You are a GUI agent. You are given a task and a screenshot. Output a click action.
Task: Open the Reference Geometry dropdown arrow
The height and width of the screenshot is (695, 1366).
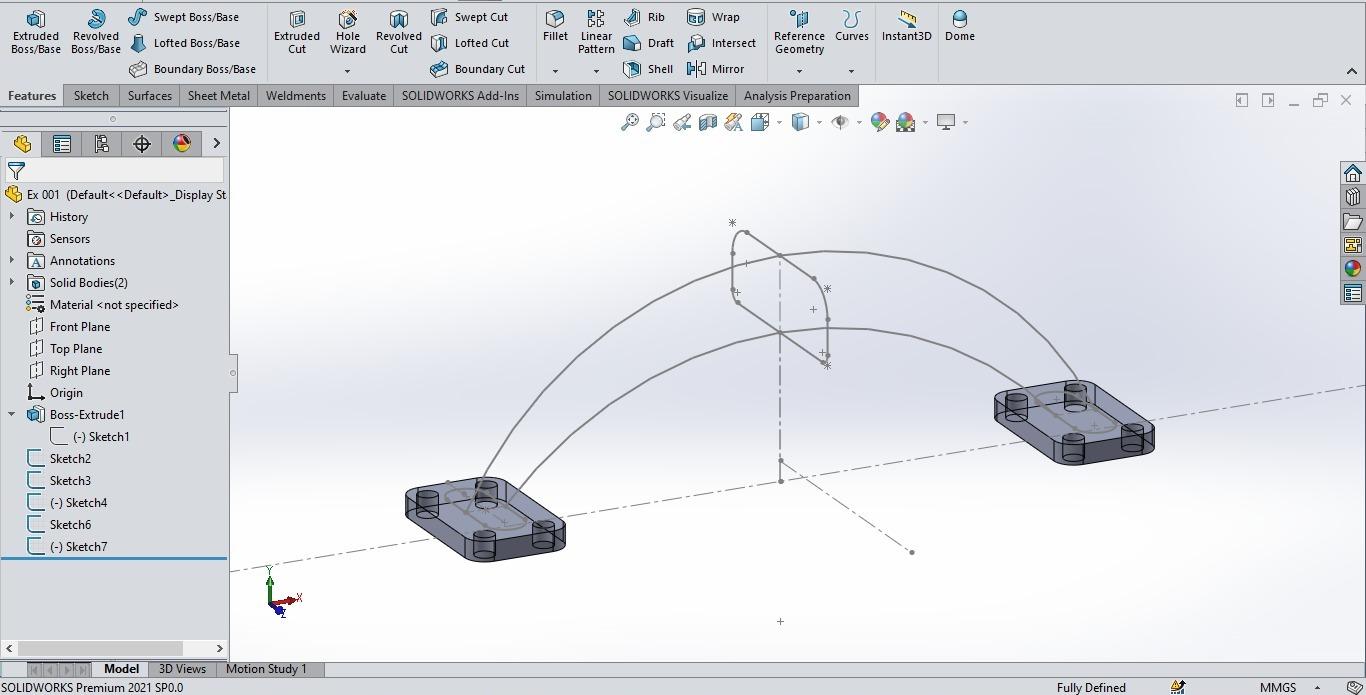[x=799, y=71]
